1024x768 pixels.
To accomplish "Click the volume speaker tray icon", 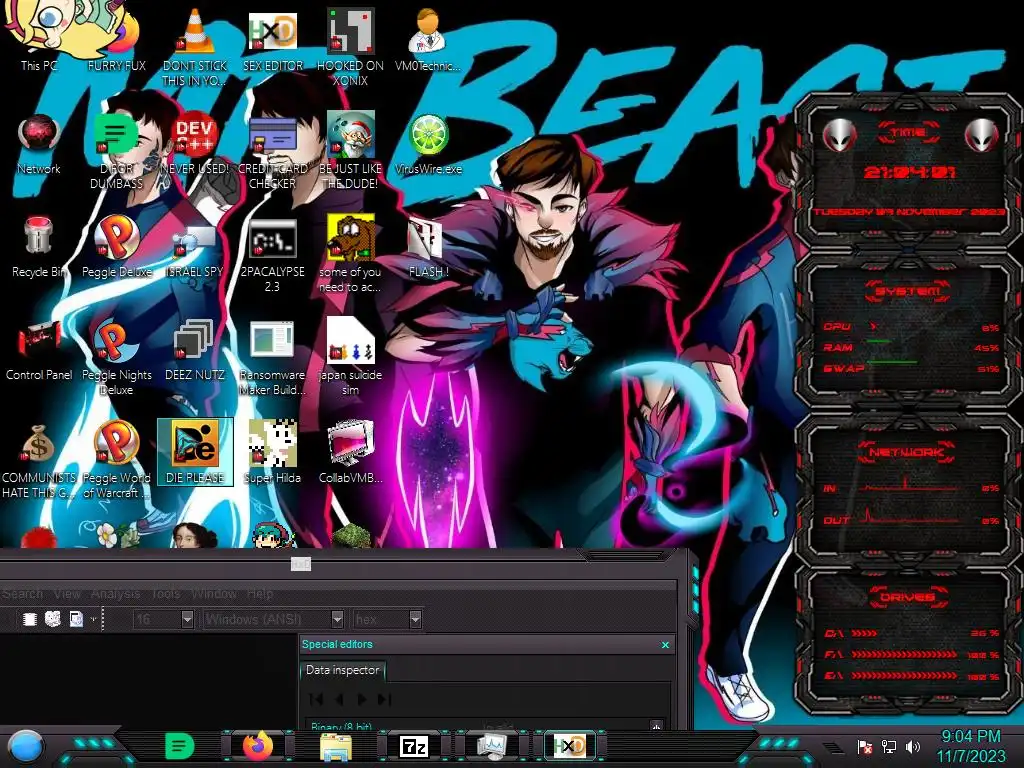I will [913, 746].
